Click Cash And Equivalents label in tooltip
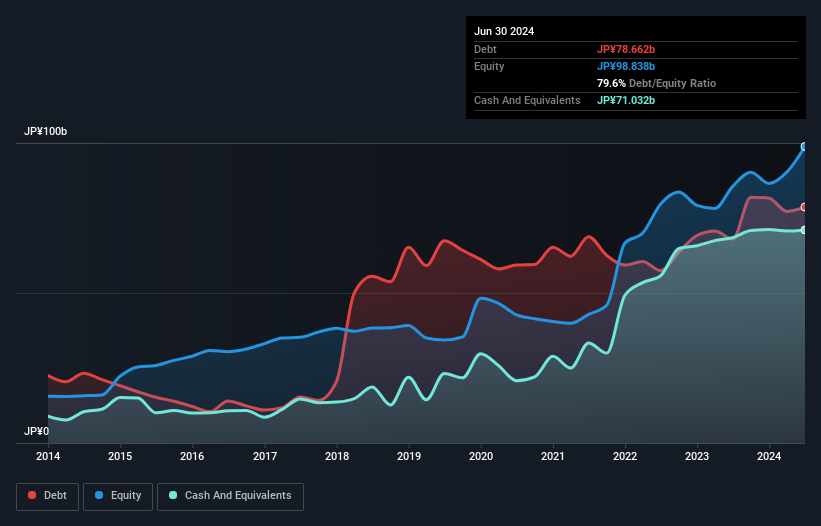The width and height of the screenshot is (821, 526). click(527, 100)
